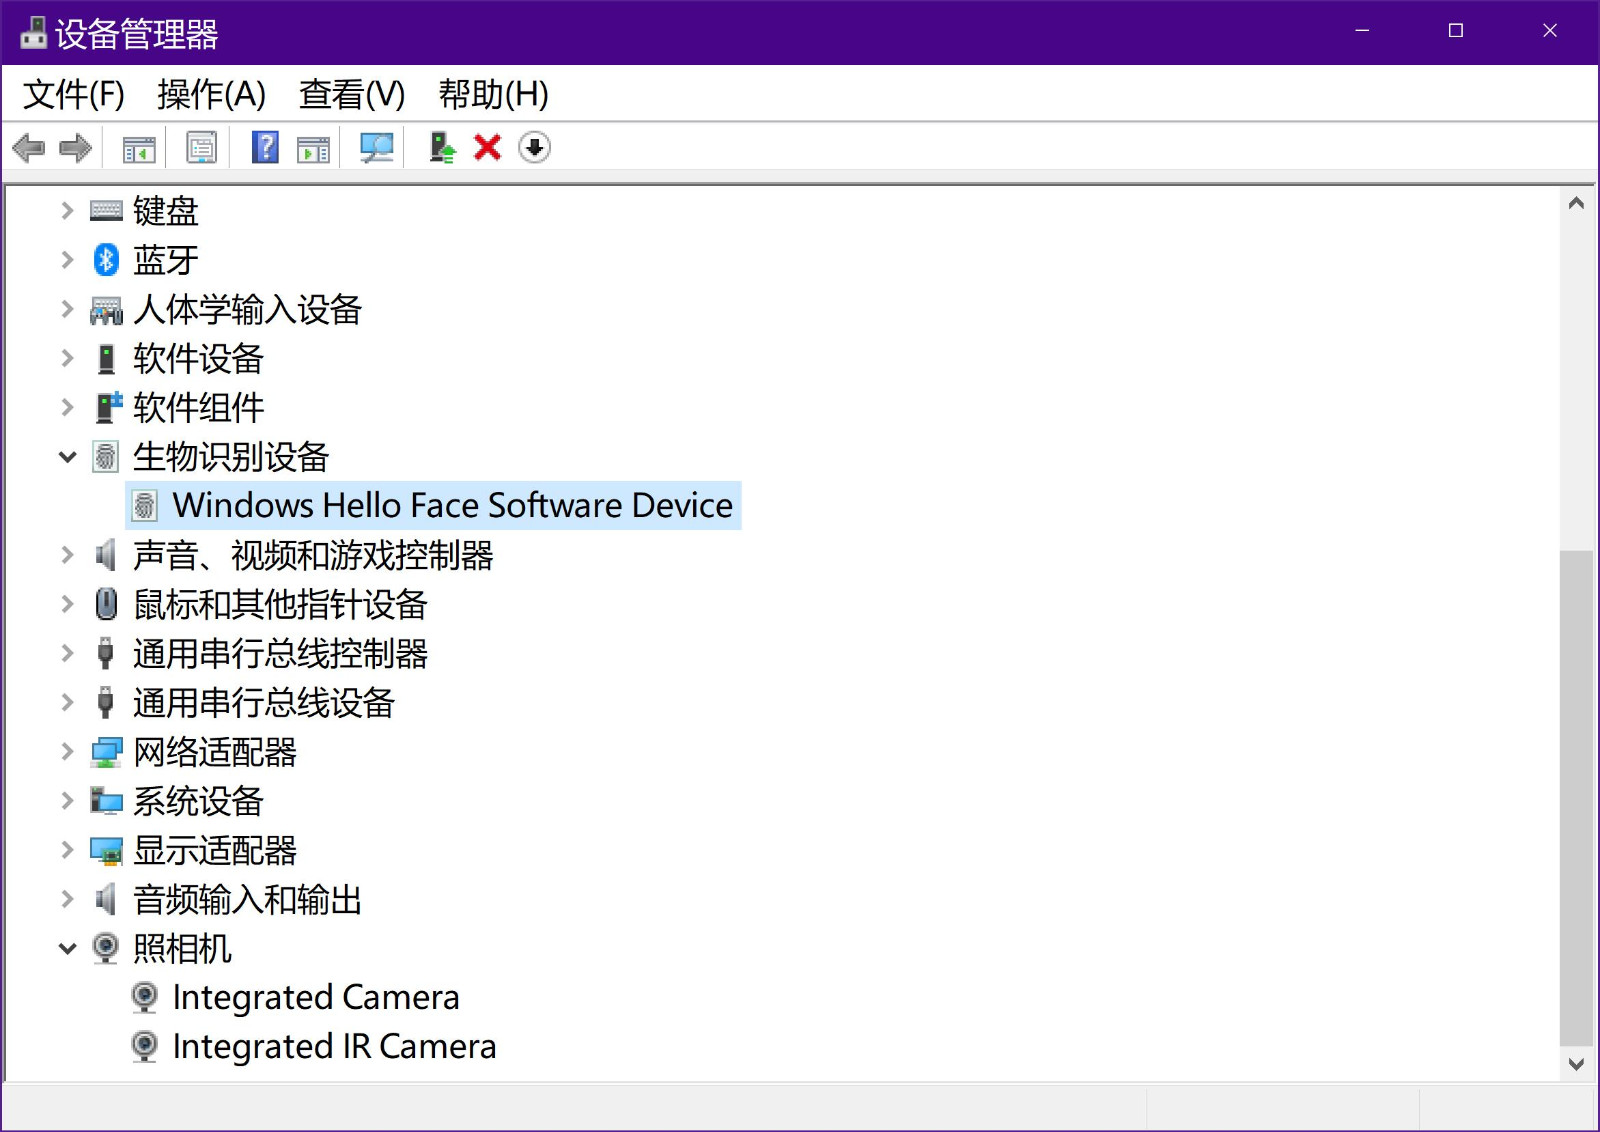Select the 软件组件 label

[198, 407]
